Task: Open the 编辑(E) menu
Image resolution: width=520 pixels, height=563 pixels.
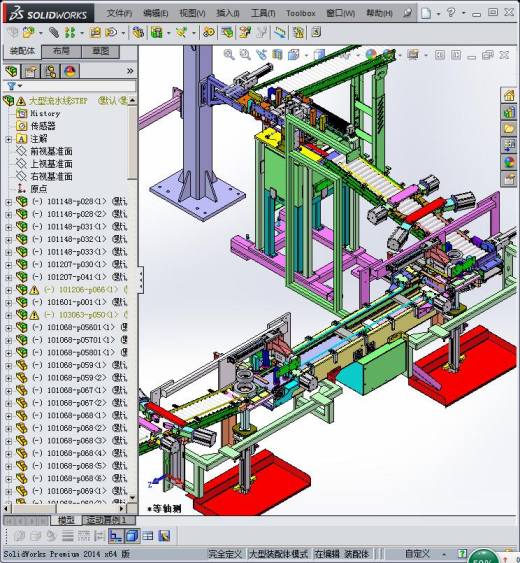Action: pyautogui.click(x=155, y=13)
